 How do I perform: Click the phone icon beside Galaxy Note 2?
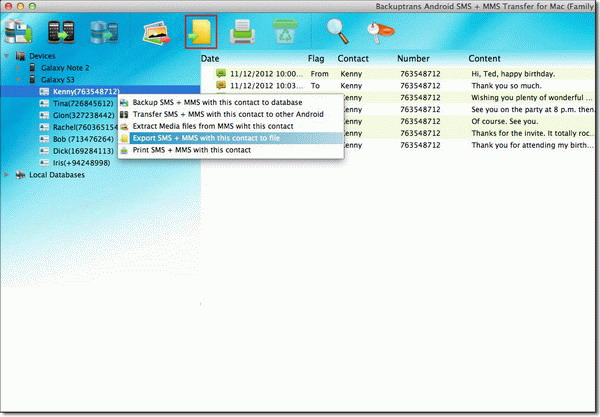click(33, 68)
